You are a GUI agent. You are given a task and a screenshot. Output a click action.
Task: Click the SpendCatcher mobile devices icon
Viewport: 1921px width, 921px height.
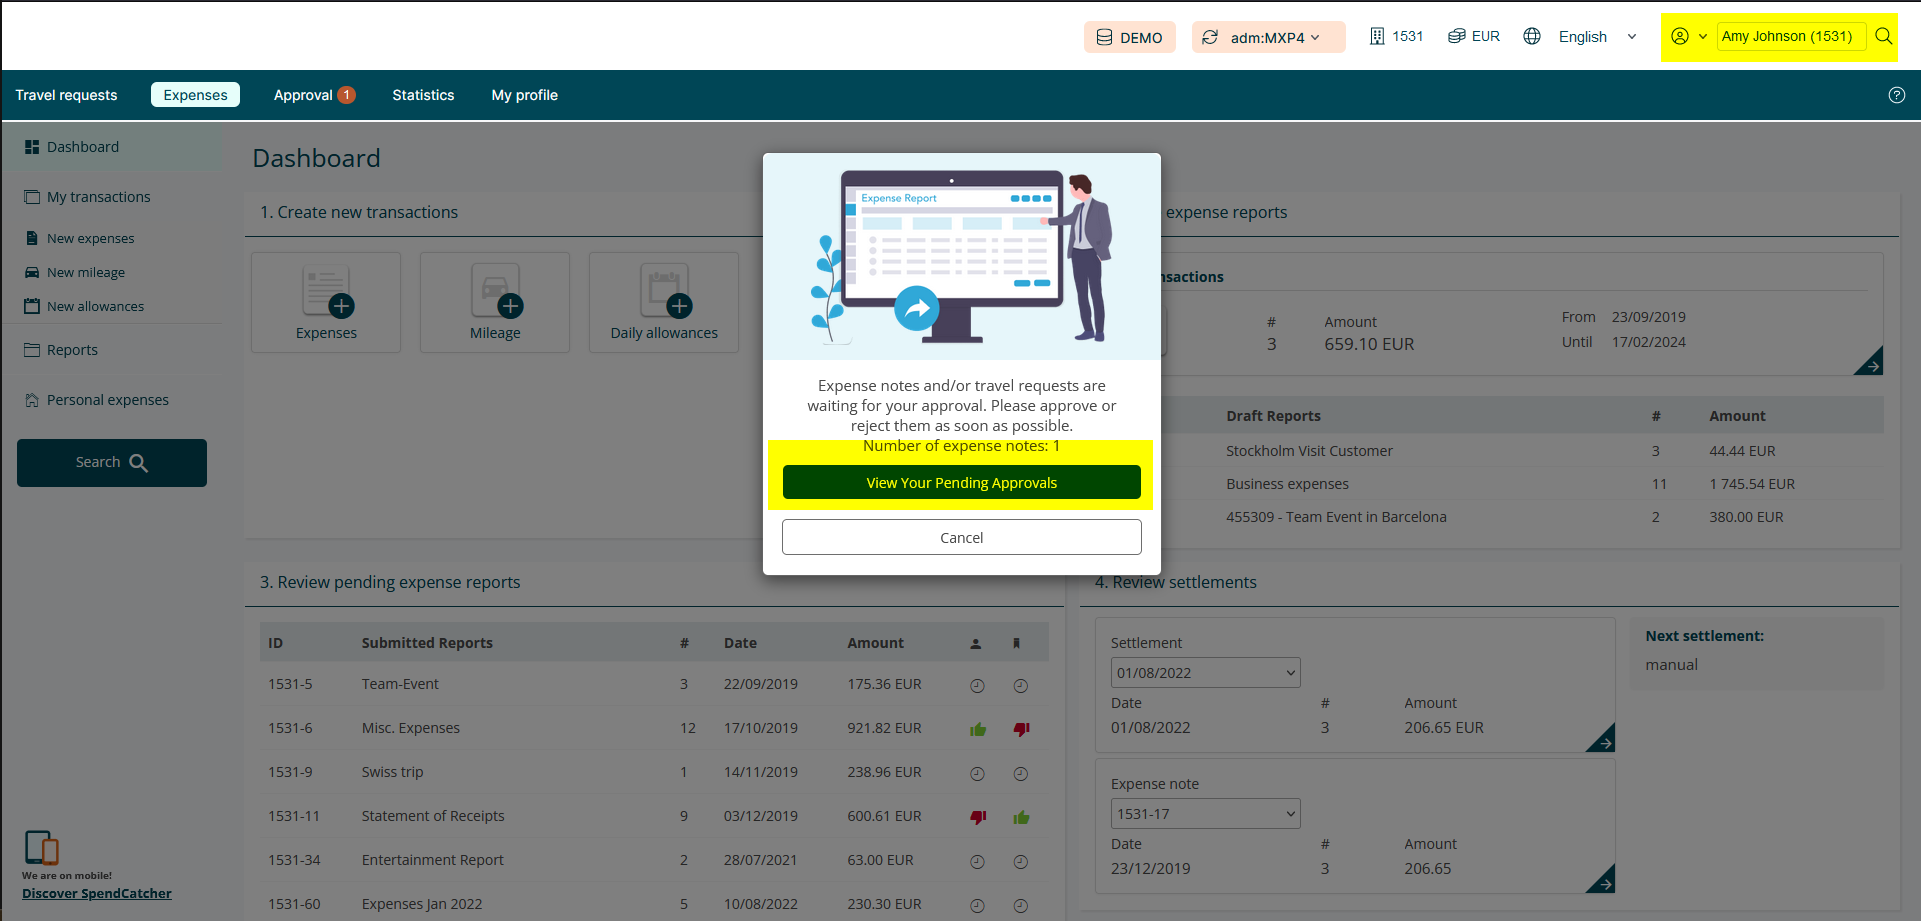click(x=42, y=847)
